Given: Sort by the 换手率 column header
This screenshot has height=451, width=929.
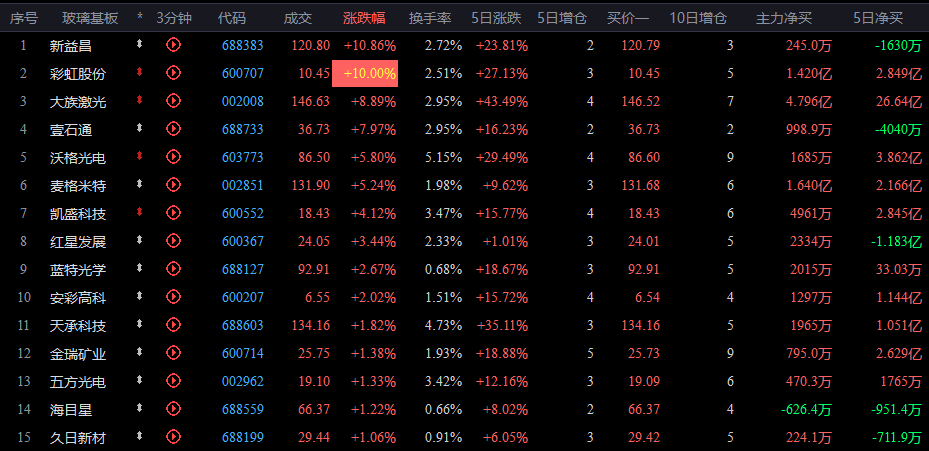Looking at the screenshot, I should tap(430, 18).
